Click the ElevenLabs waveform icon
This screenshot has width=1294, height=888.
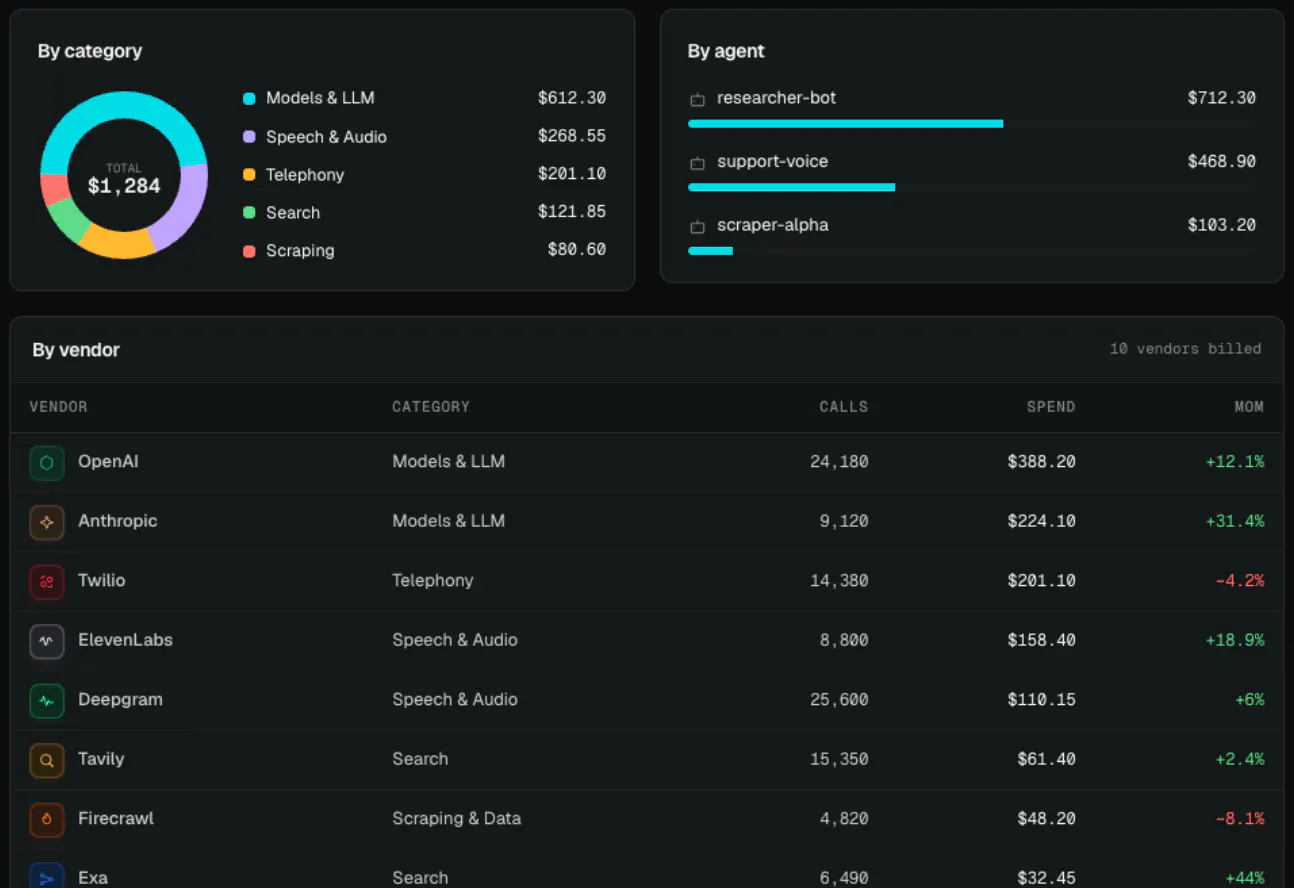pyautogui.click(x=47, y=641)
